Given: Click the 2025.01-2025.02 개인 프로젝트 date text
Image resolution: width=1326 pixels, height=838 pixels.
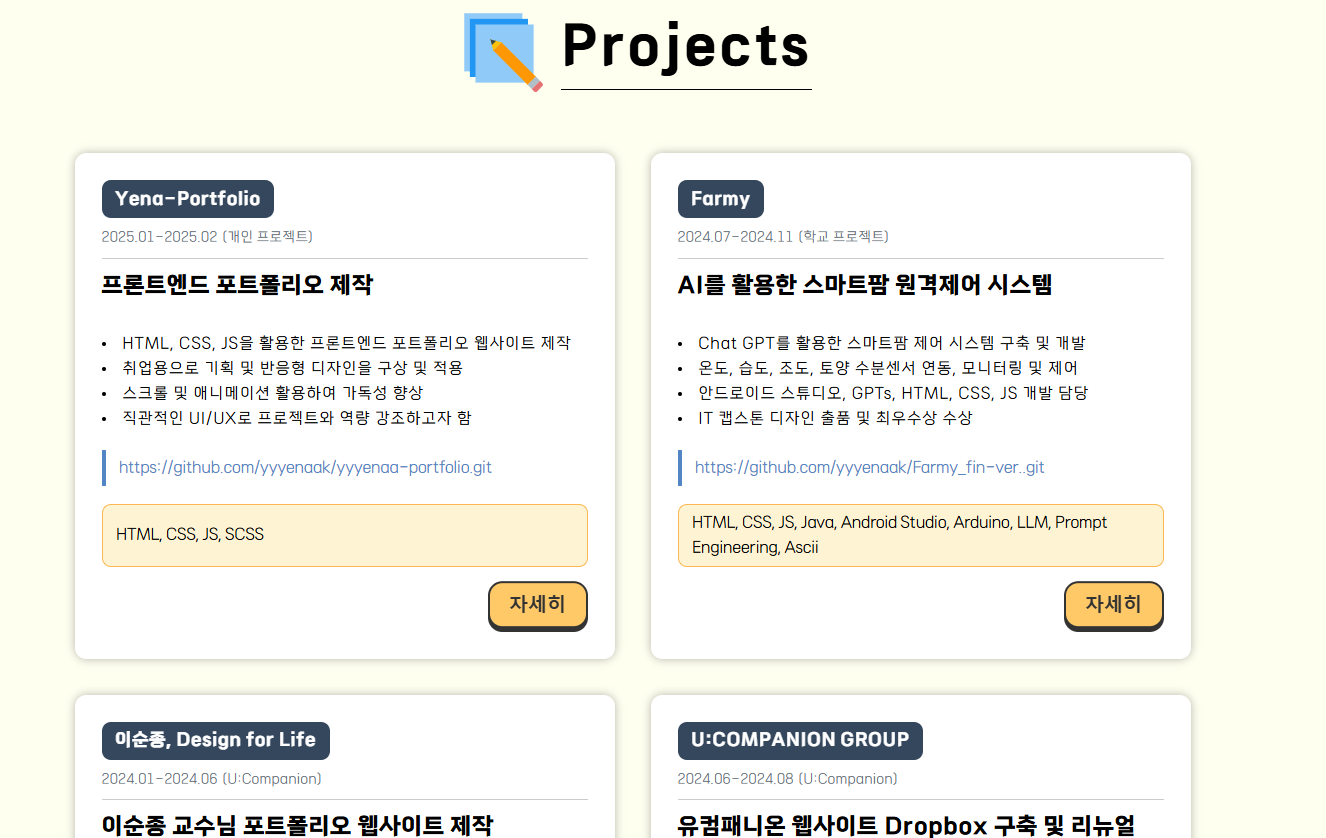Looking at the screenshot, I should pyautogui.click(x=207, y=237).
